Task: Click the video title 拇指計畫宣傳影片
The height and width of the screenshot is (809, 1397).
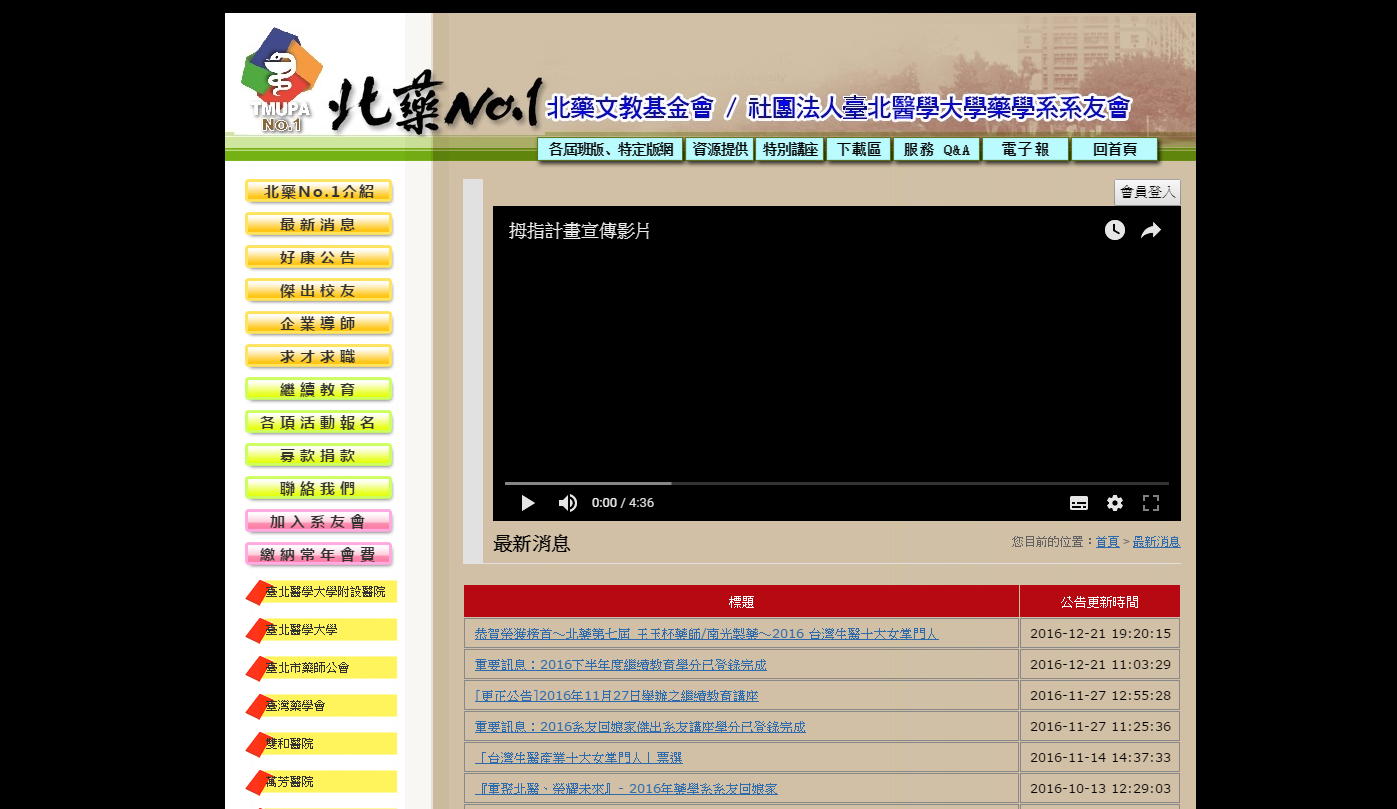Action: click(x=579, y=231)
